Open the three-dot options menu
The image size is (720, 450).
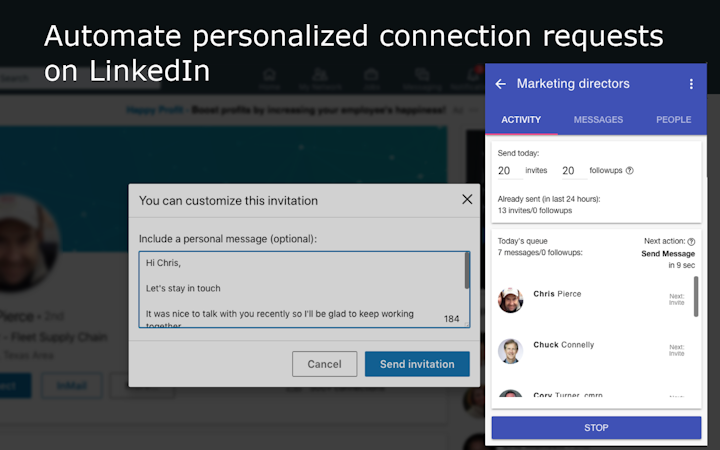pyautogui.click(x=691, y=84)
